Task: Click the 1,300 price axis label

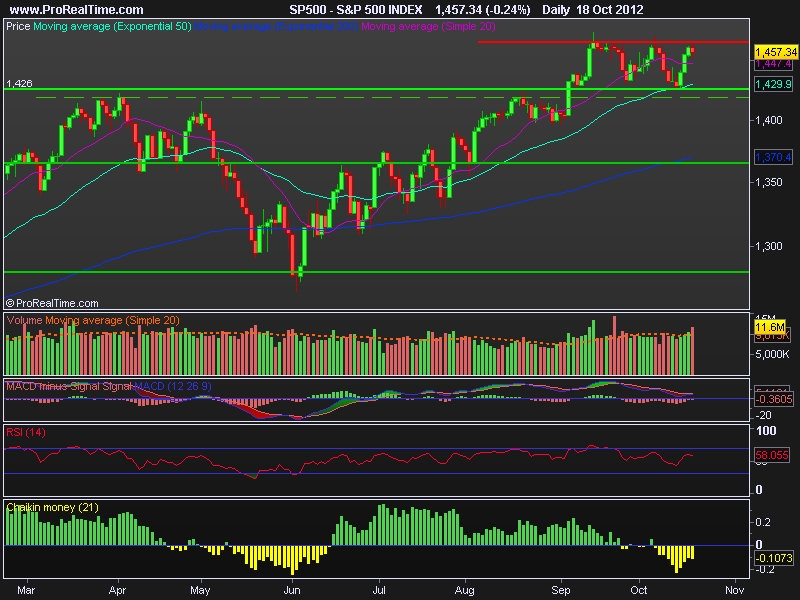Action: coord(769,246)
